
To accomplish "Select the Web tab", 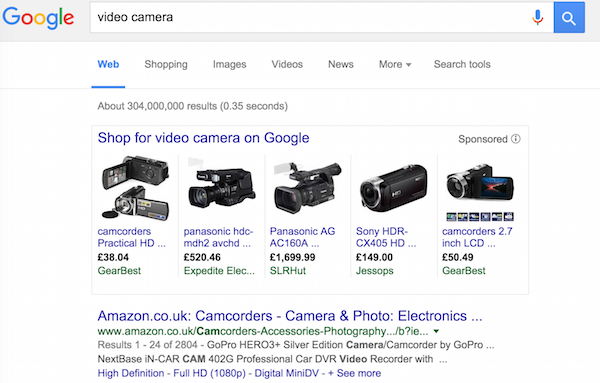I will tap(108, 64).
